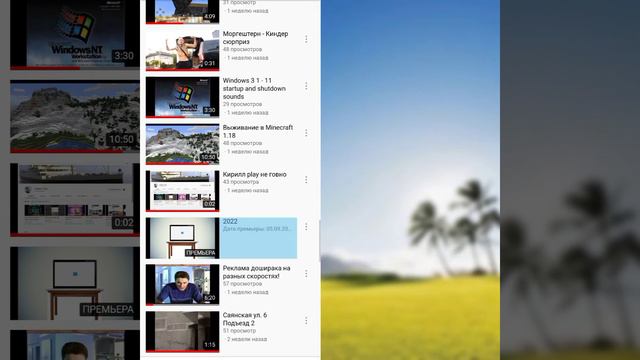The width and height of the screenshot is (640, 360).
Task: Open 'Реклама доширака на разных скоростях!' title
Action: pos(256,272)
